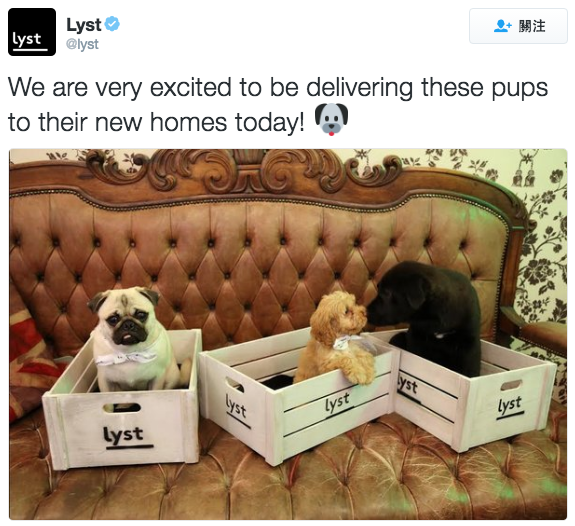
Task: Click lyst logo on middle crate front
Action: pyautogui.click(x=337, y=403)
